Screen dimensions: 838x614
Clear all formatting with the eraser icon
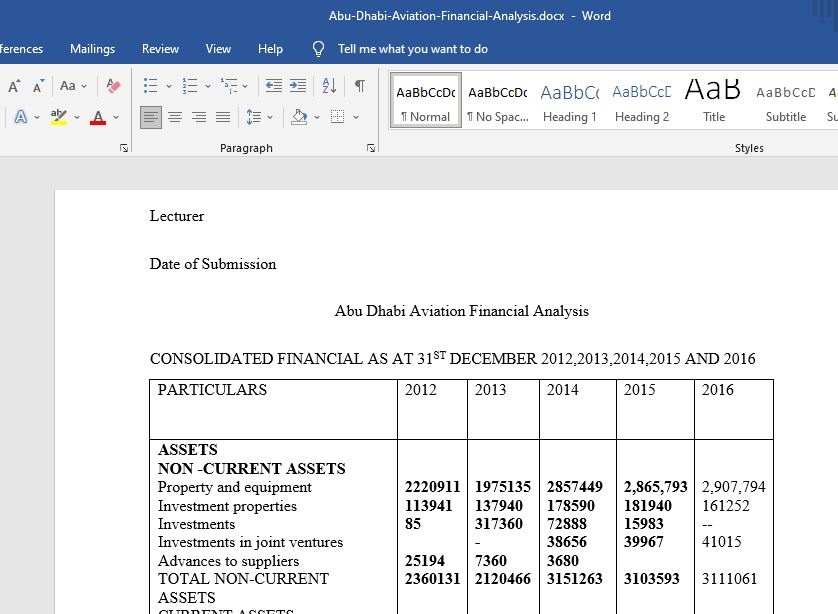tap(113, 86)
